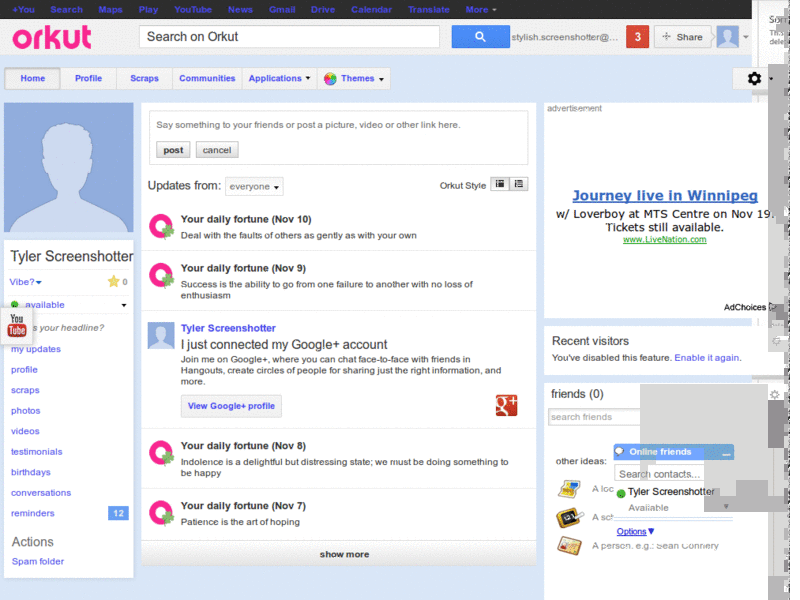Click the account avatar in top bar
The width and height of the screenshot is (800, 600).
click(727, 37)
